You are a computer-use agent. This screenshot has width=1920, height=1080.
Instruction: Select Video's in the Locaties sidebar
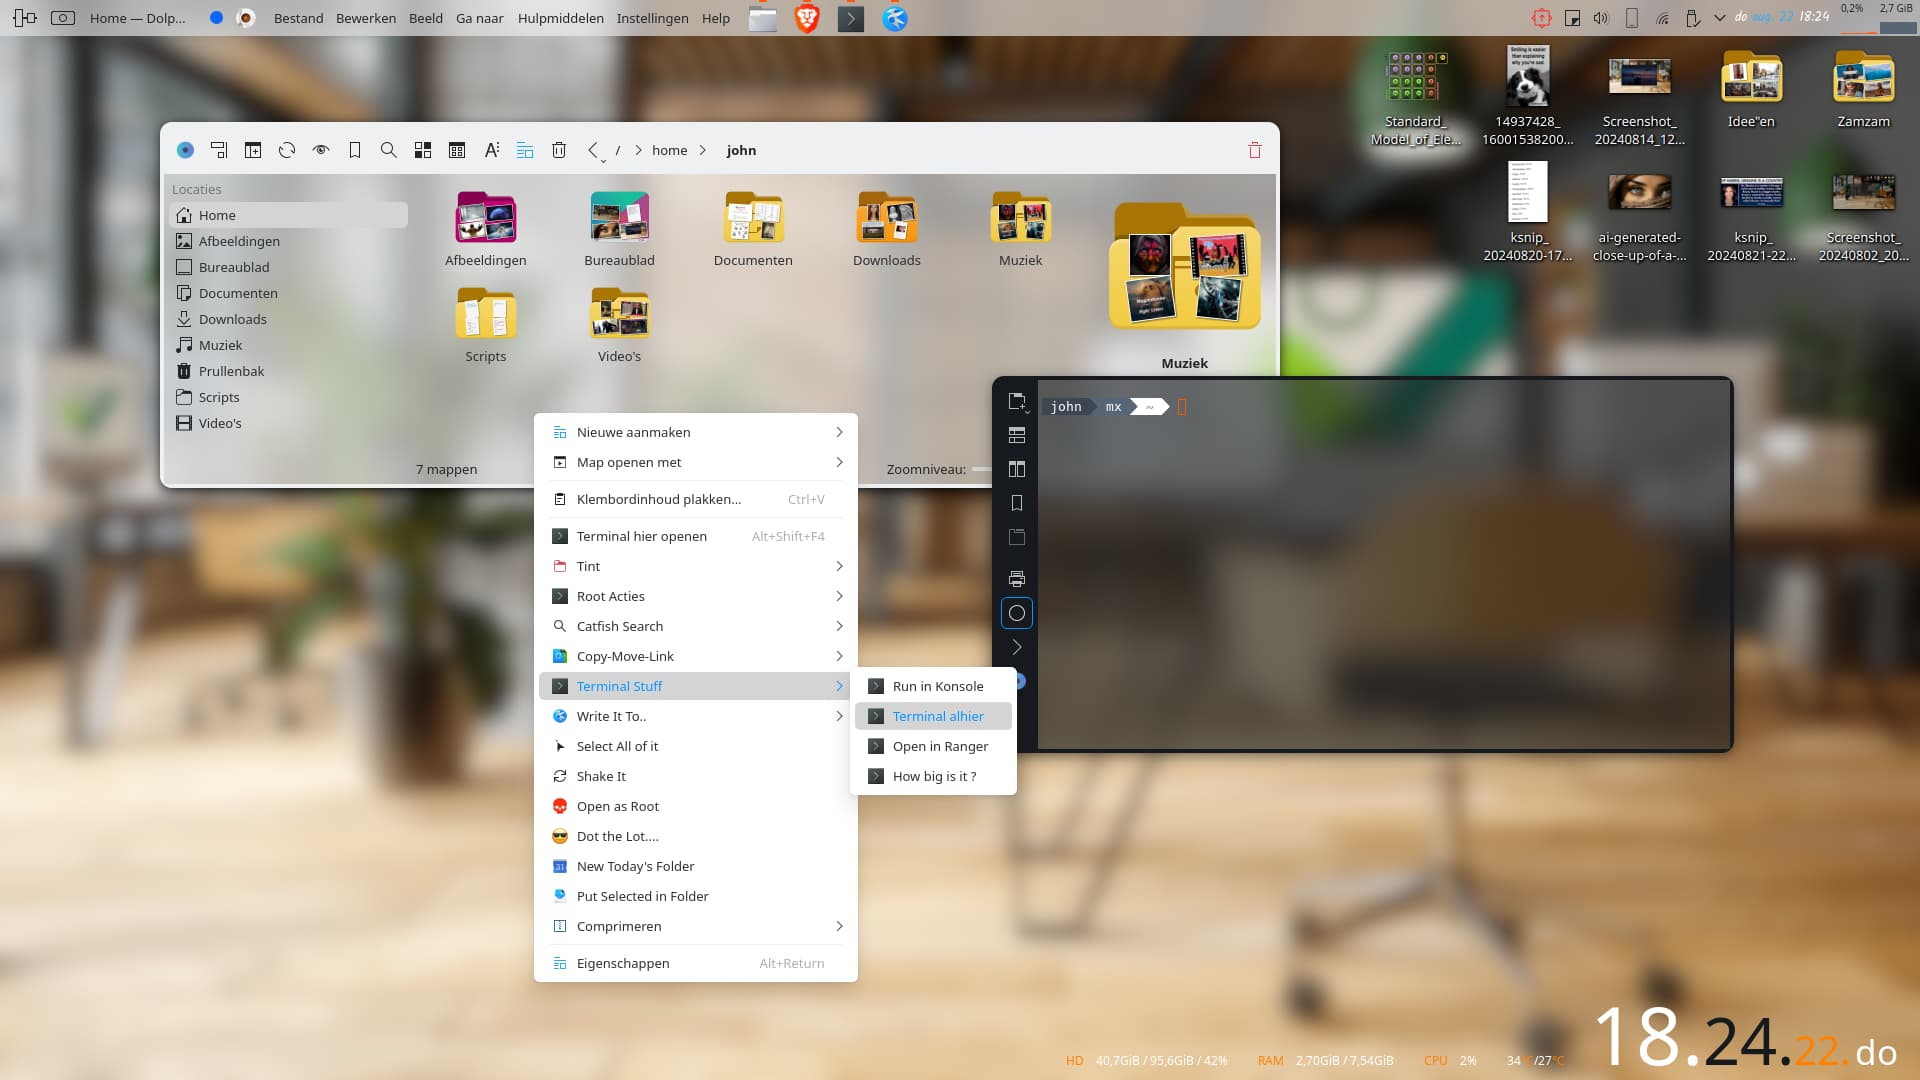[x=290, y=423]
